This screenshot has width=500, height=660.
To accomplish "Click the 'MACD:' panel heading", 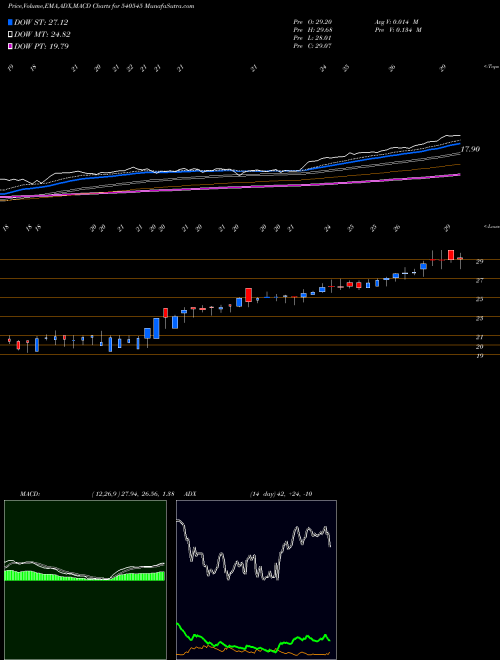I will click(x=30, y=494).
